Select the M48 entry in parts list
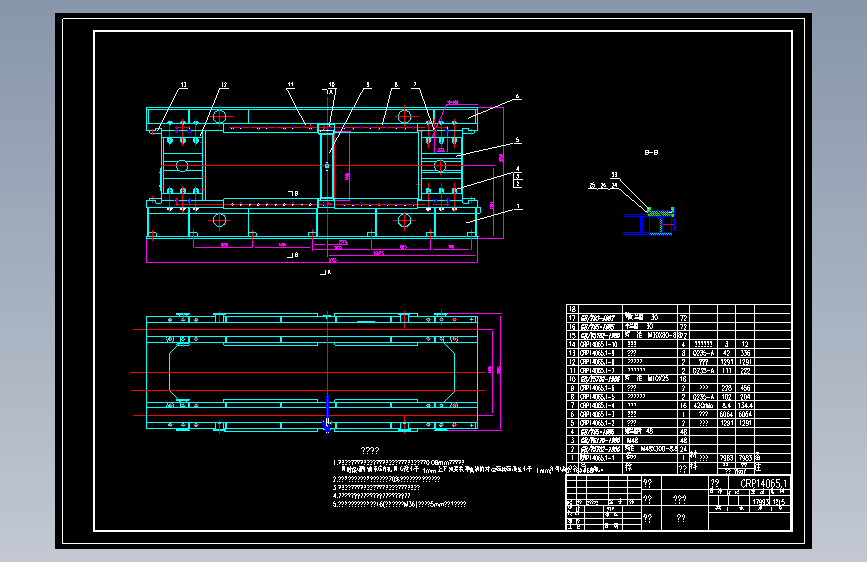This screenshot has width=867, height=562. point(632,441)
